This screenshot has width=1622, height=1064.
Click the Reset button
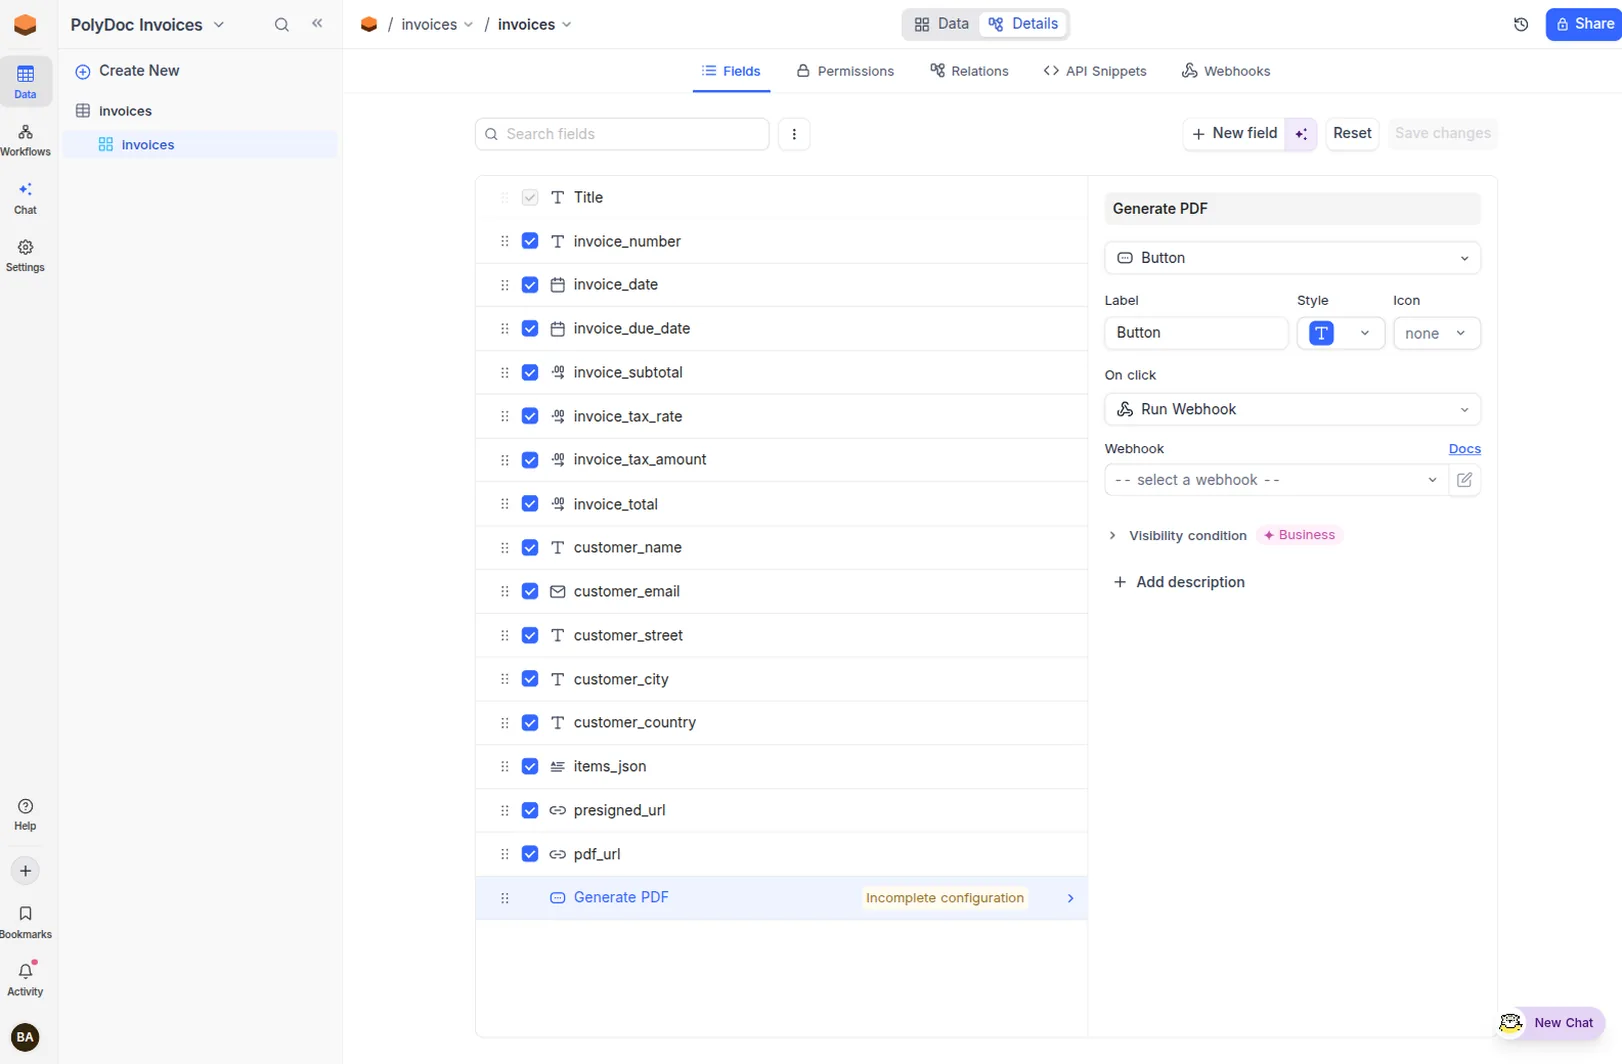click(x=1352, y=134)
